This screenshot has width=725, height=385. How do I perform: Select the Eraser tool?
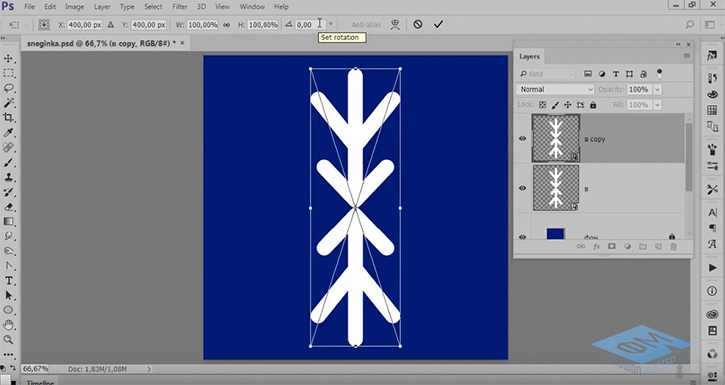(8, 207)
